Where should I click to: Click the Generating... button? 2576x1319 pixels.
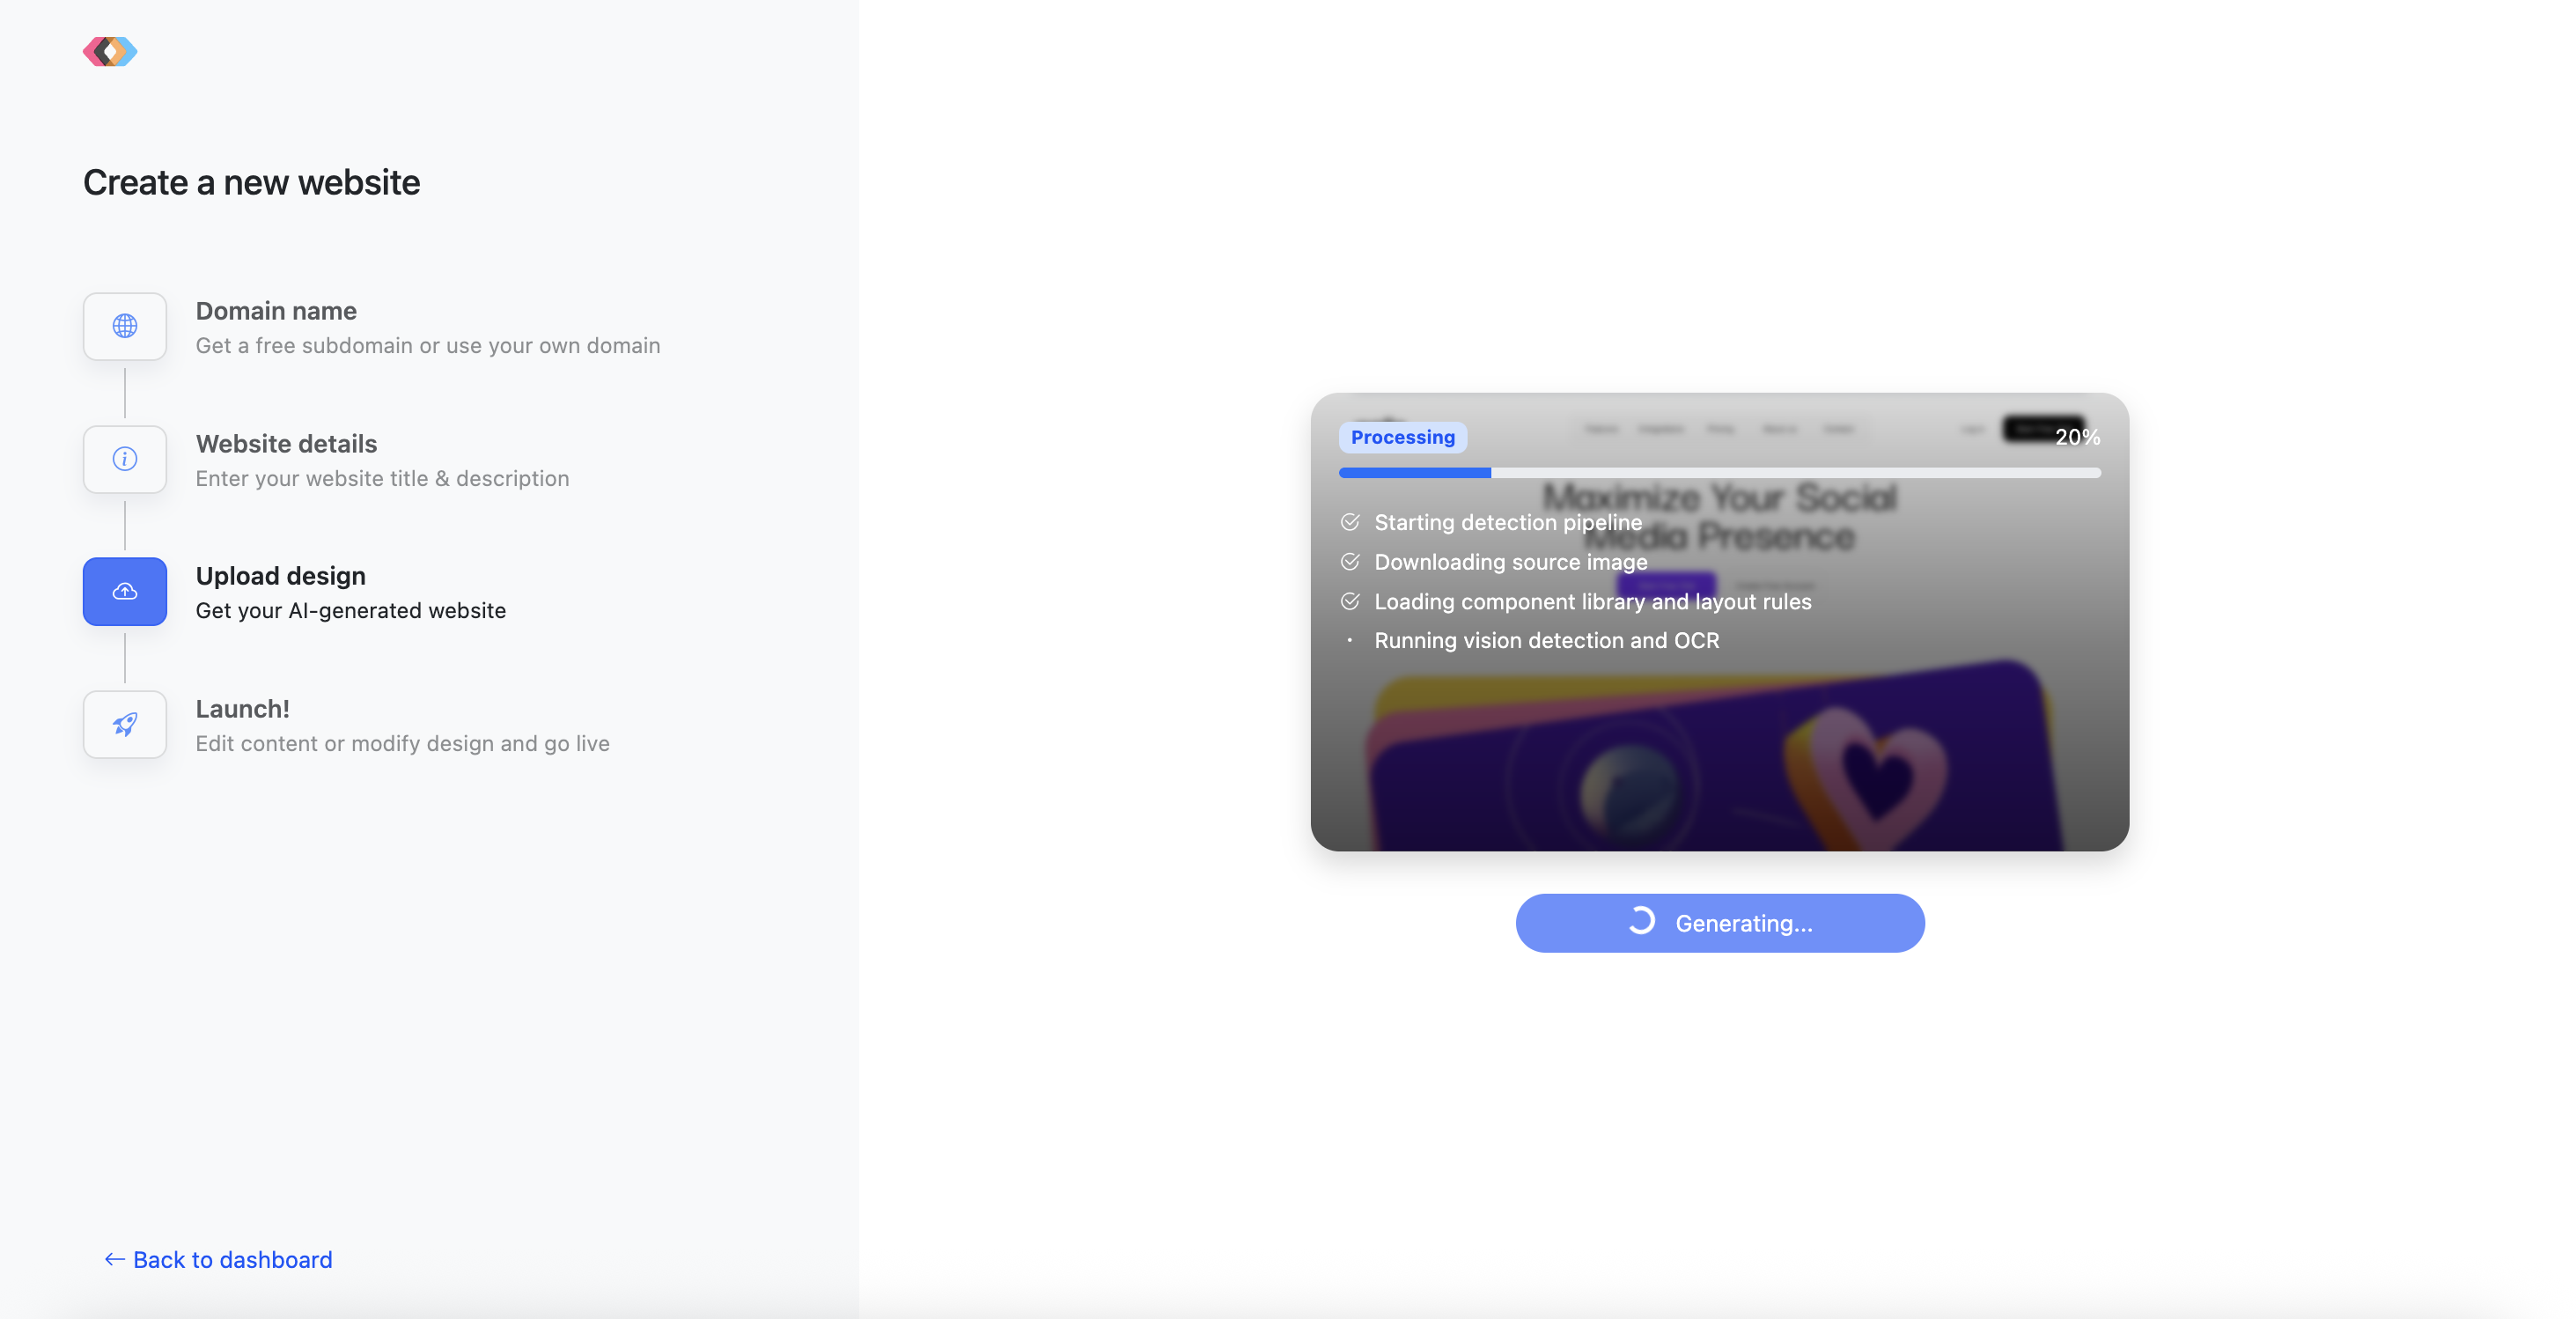(x=1720, y=923)
